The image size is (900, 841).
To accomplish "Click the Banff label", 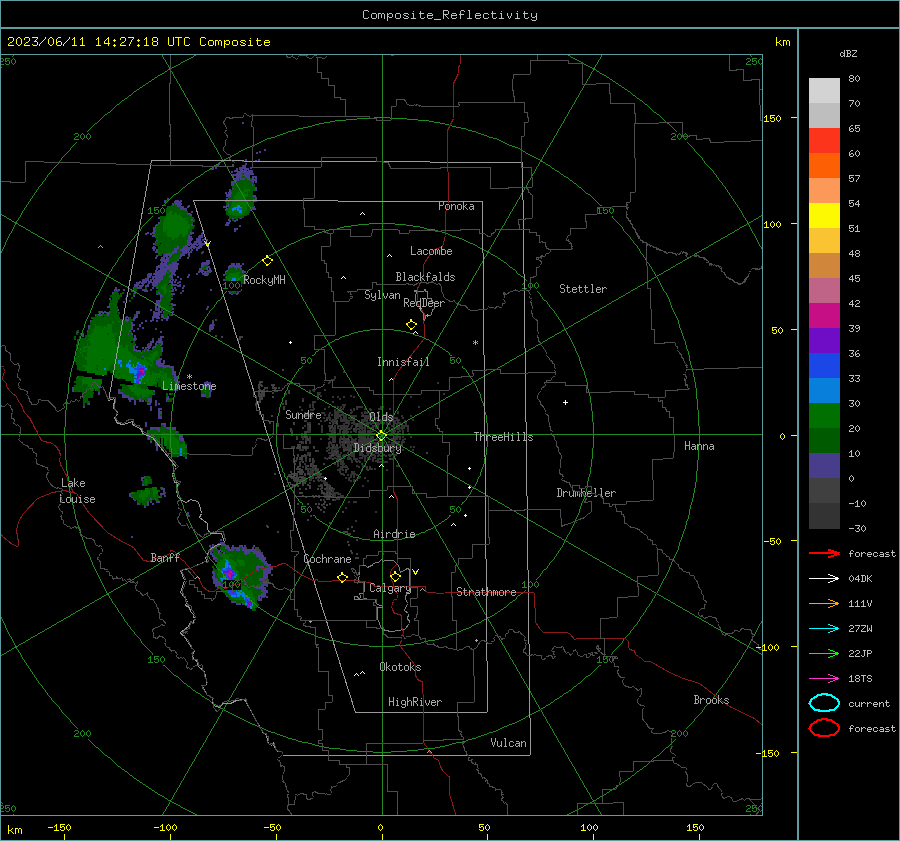I will tap(165, 557).
